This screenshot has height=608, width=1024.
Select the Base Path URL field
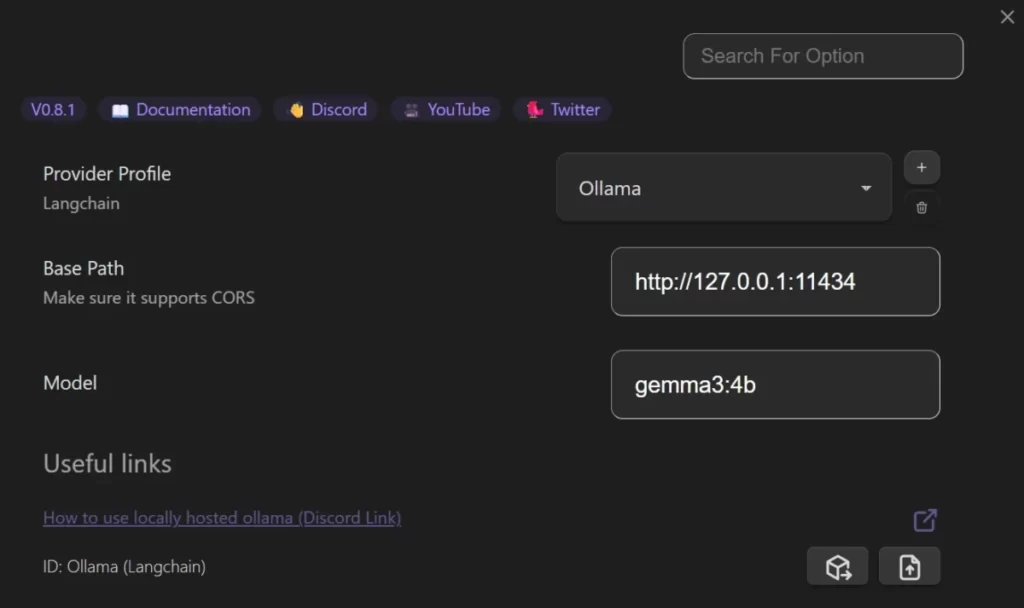click(x=775, y=282)
